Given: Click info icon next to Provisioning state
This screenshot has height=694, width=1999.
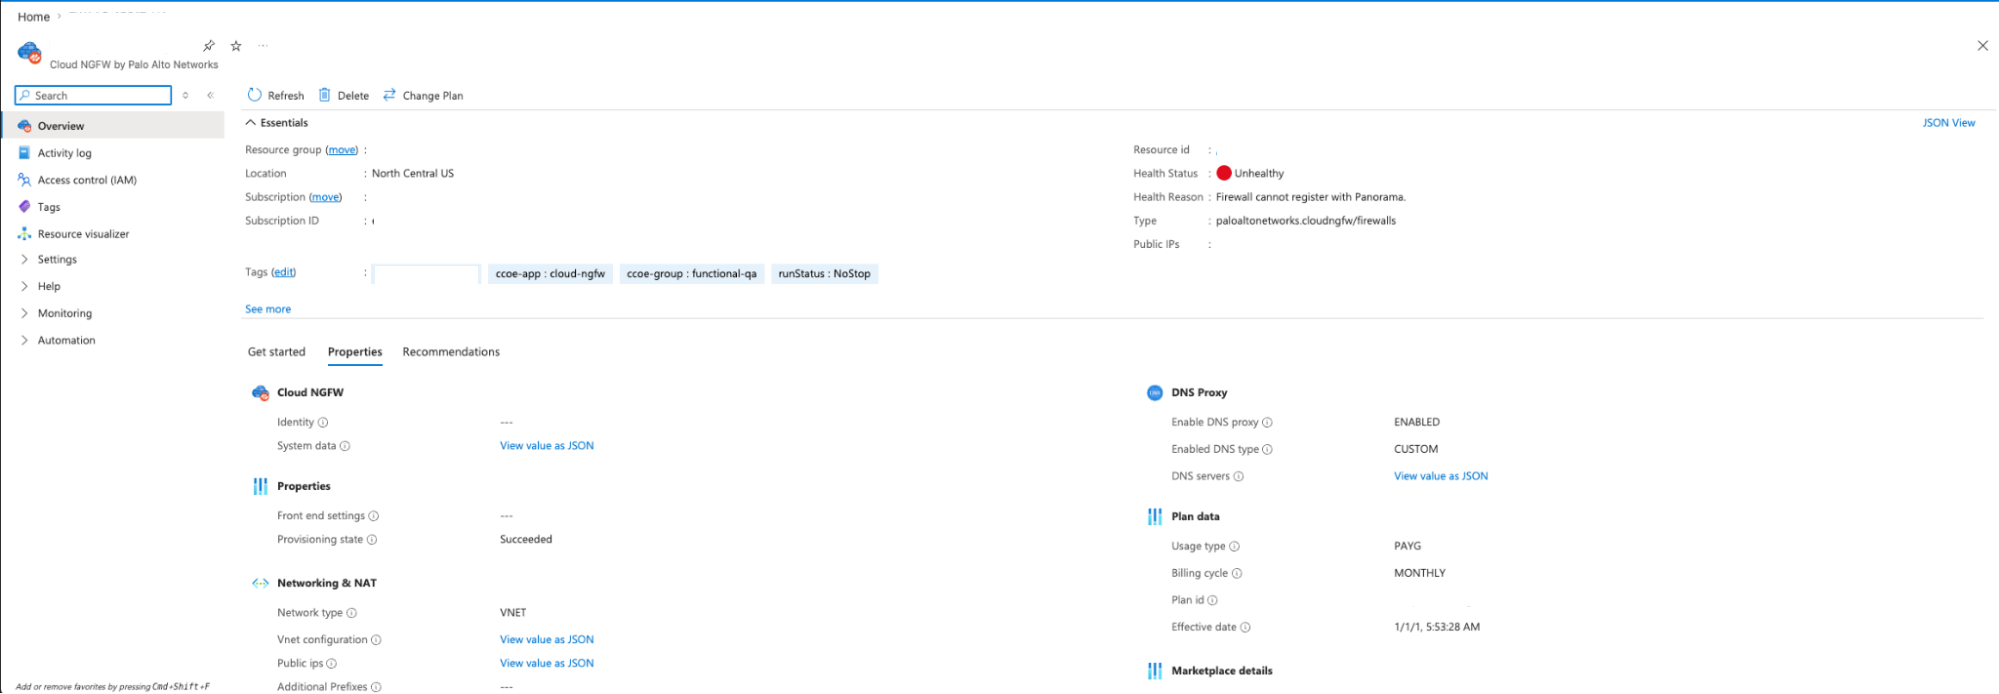Looking at the screenshot, I should click(x=372, y=540).
